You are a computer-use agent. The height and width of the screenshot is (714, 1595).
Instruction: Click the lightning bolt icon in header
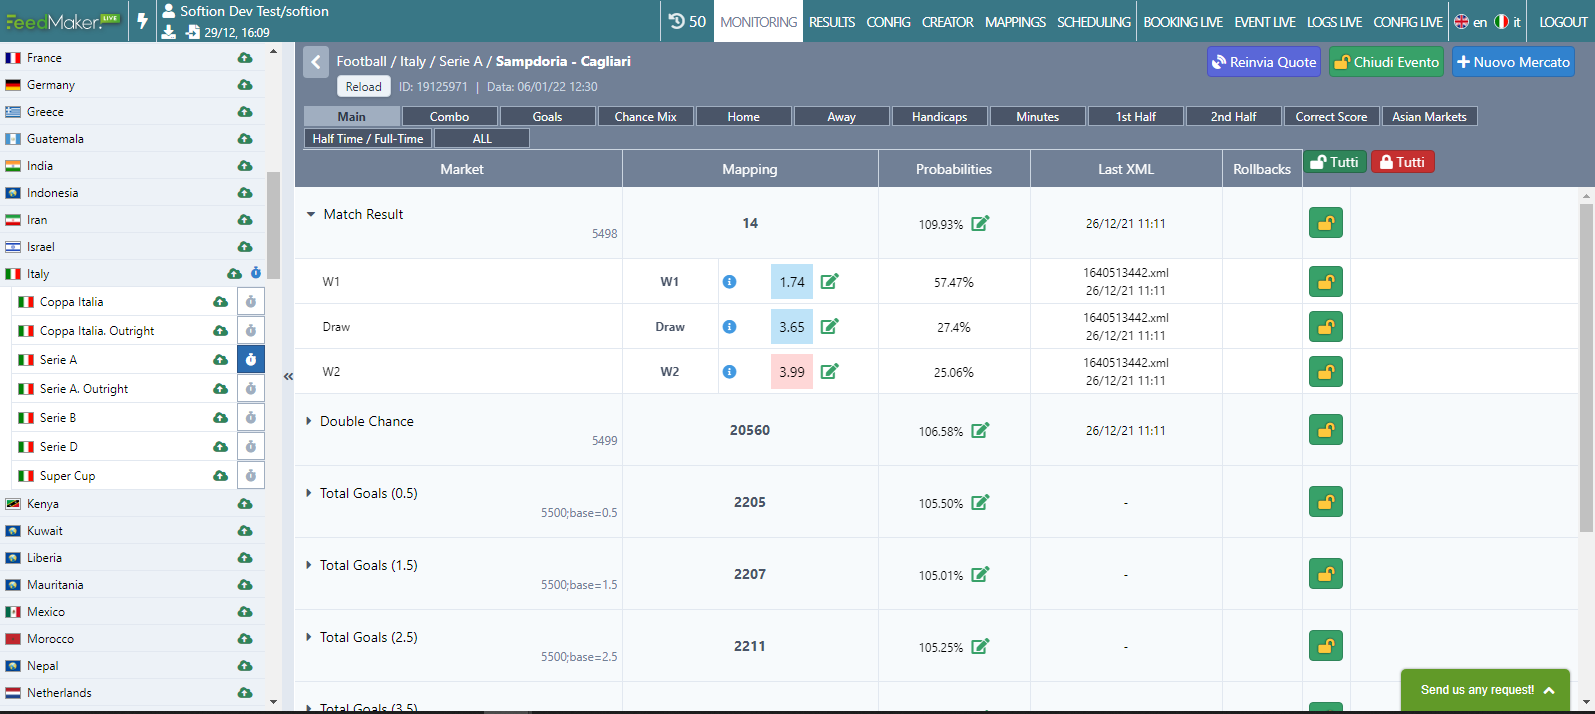[x=142, y=21]
